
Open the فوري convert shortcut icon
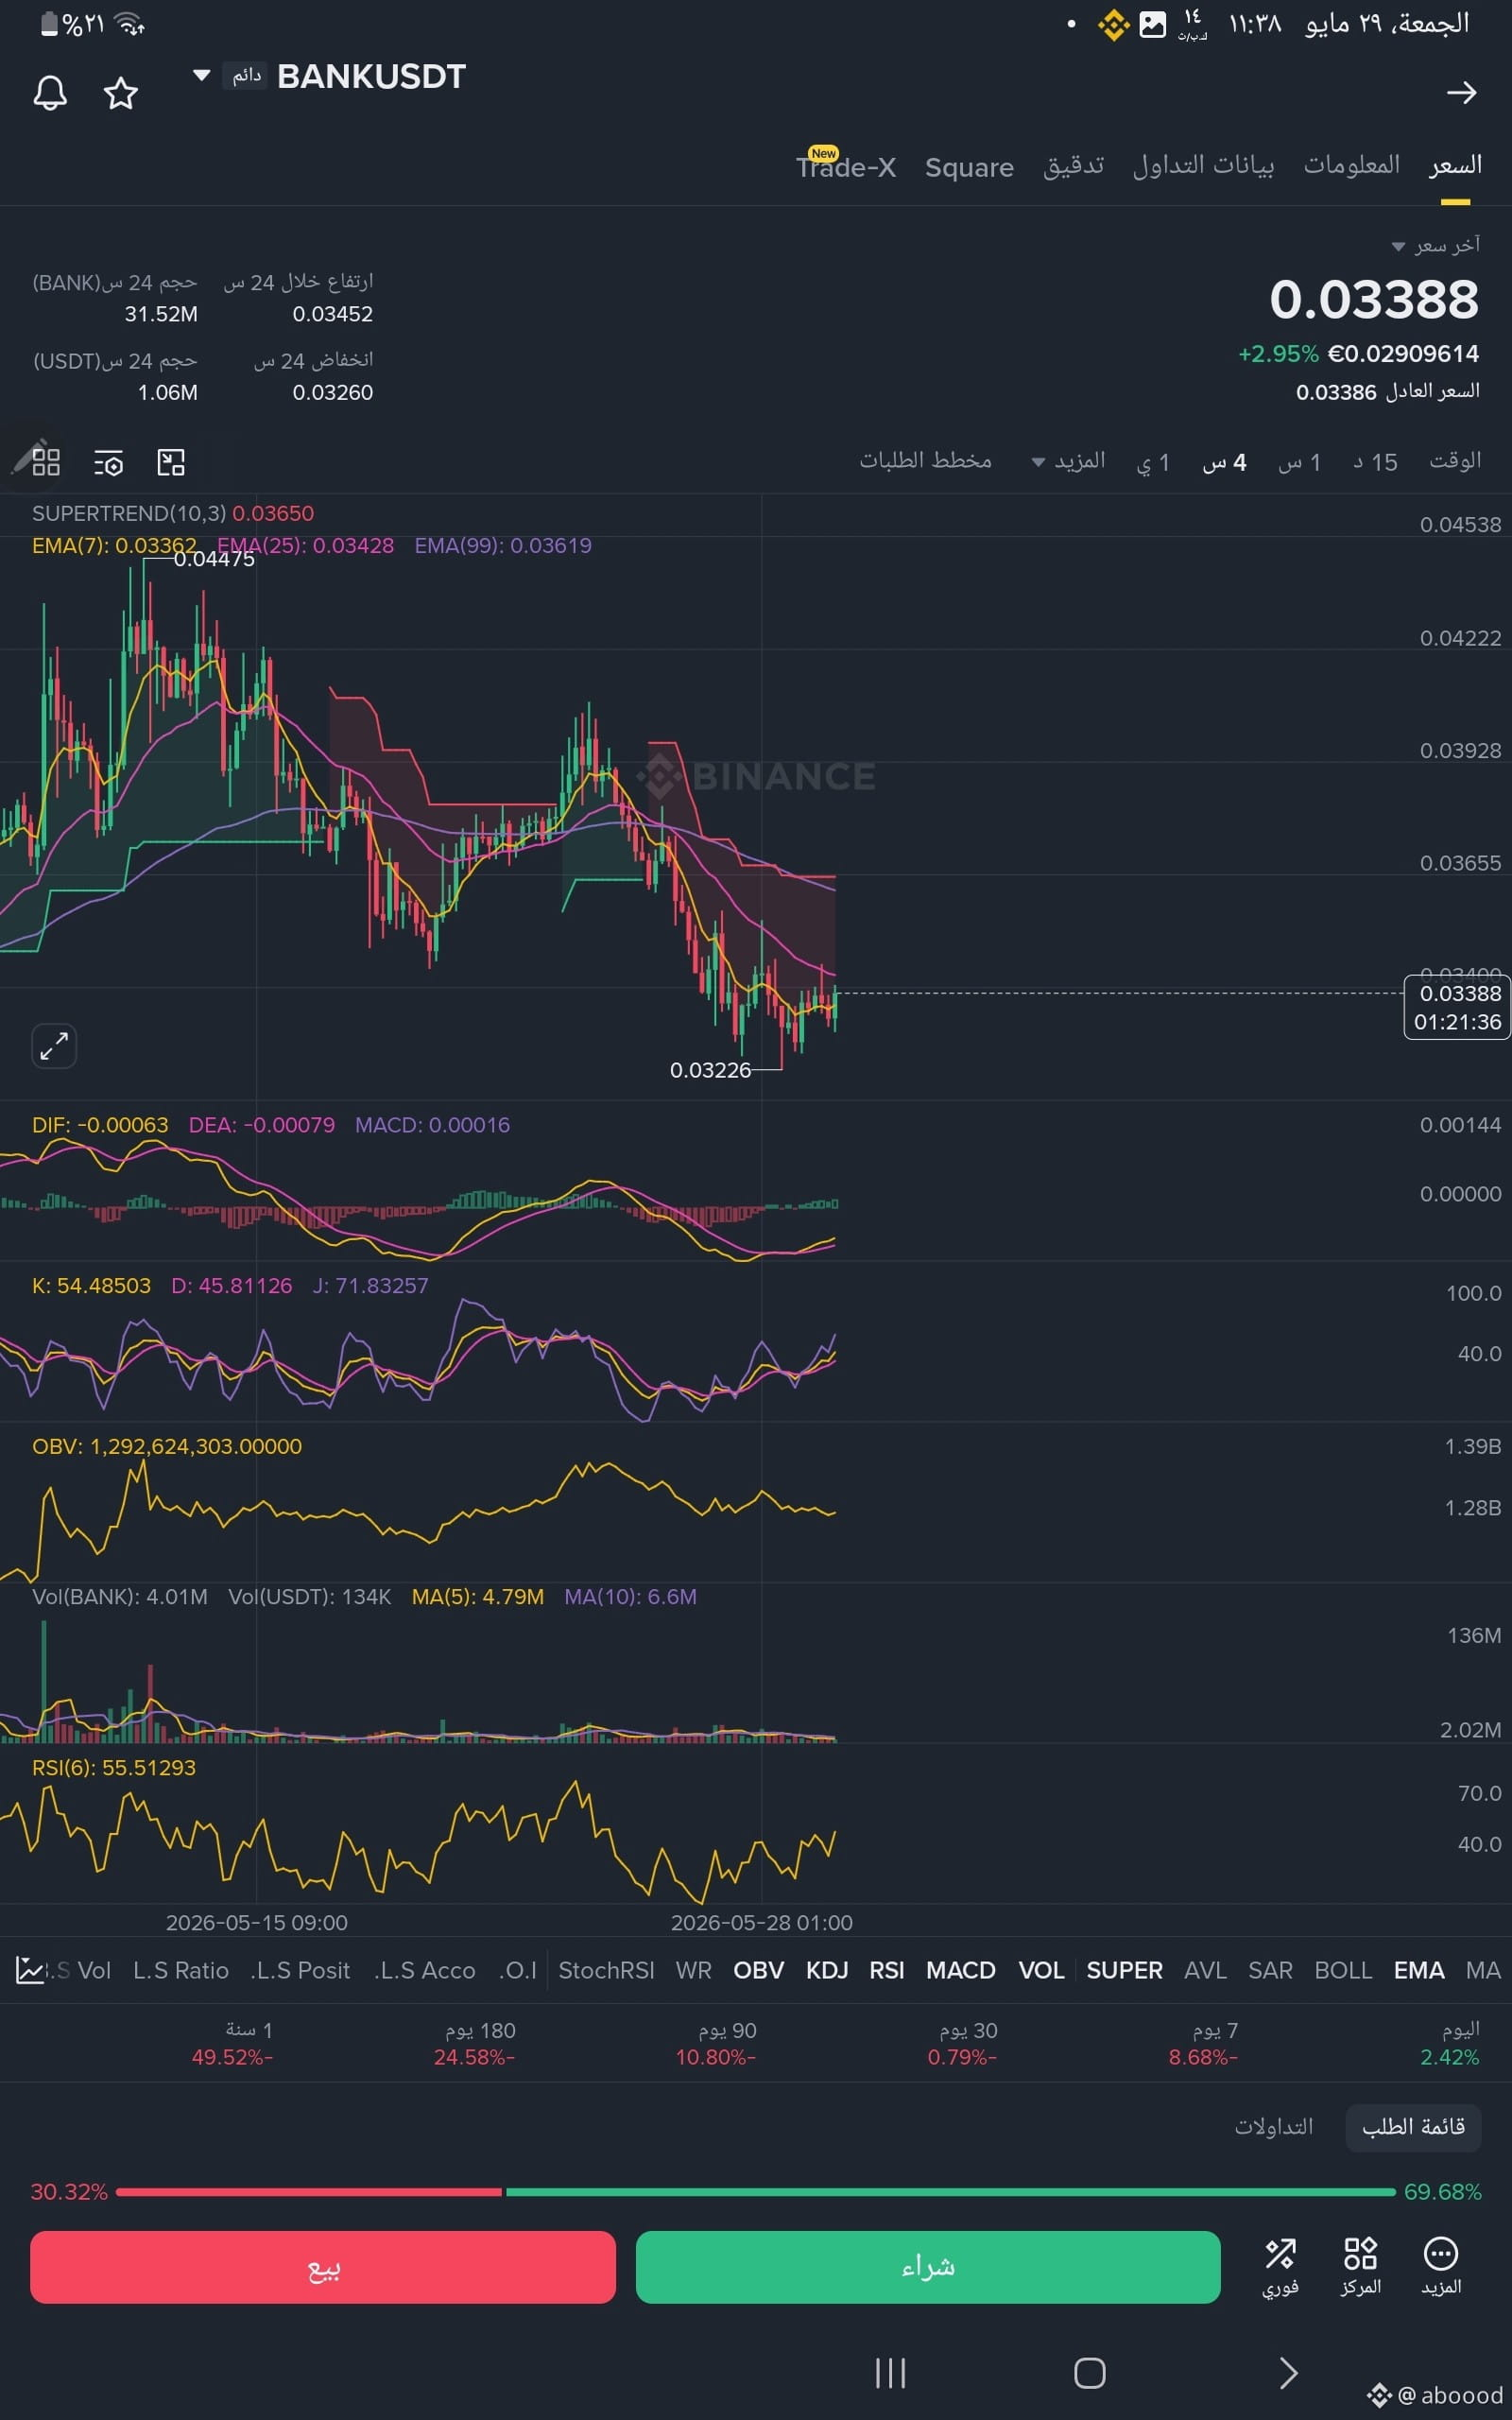[1280, 2266]
